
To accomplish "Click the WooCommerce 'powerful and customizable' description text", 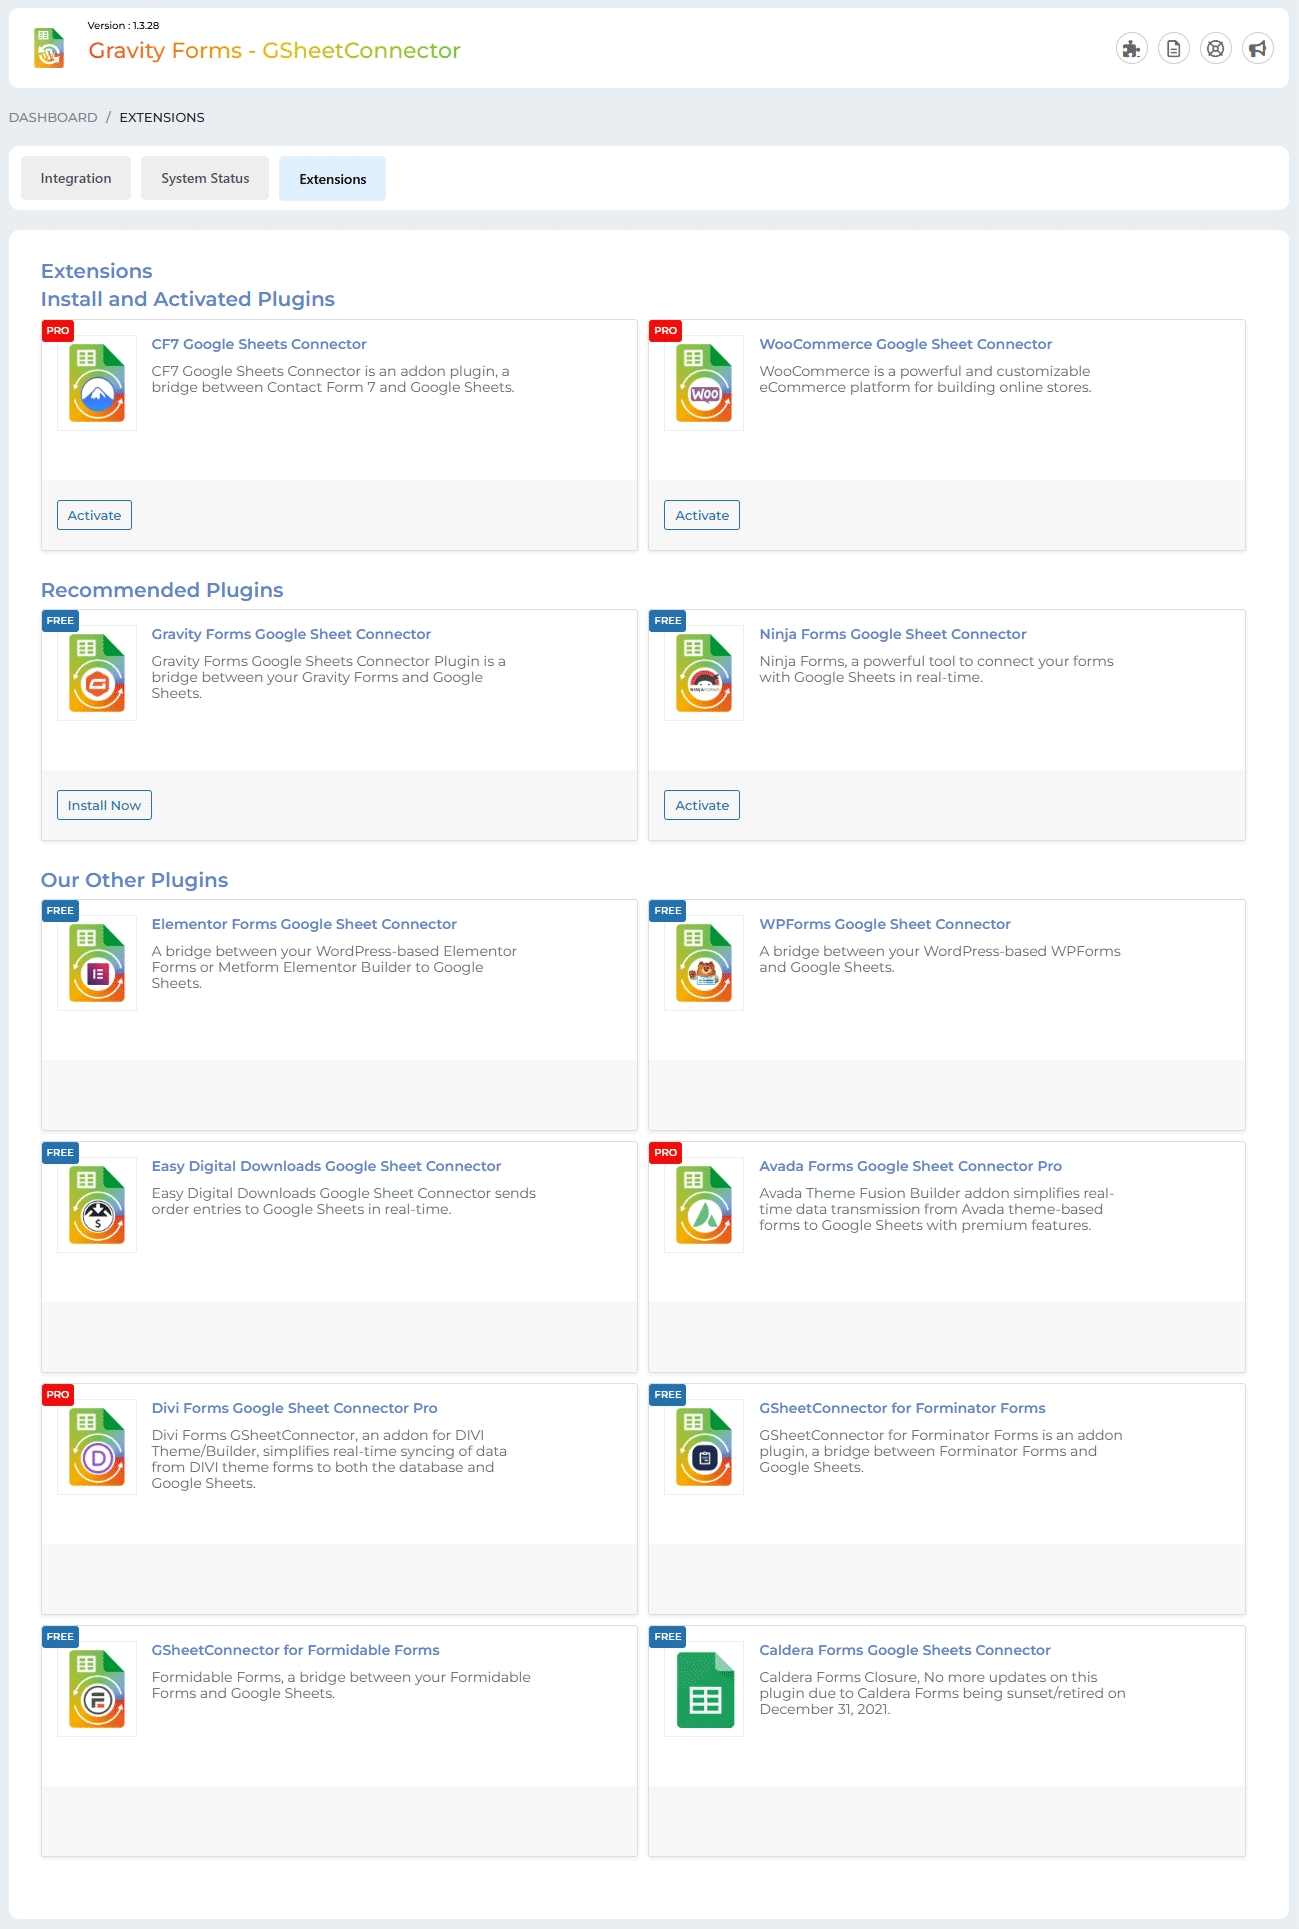I will pos(925,379).
